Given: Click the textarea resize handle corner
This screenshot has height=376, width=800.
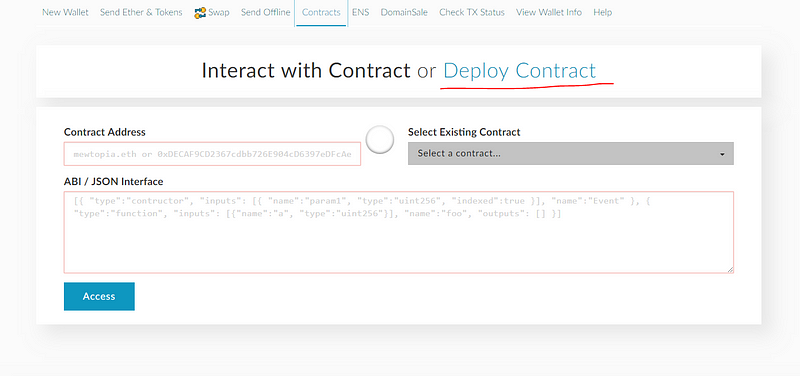Looking at the screenshot, I should pyautogui.click(x=731, y=269).
